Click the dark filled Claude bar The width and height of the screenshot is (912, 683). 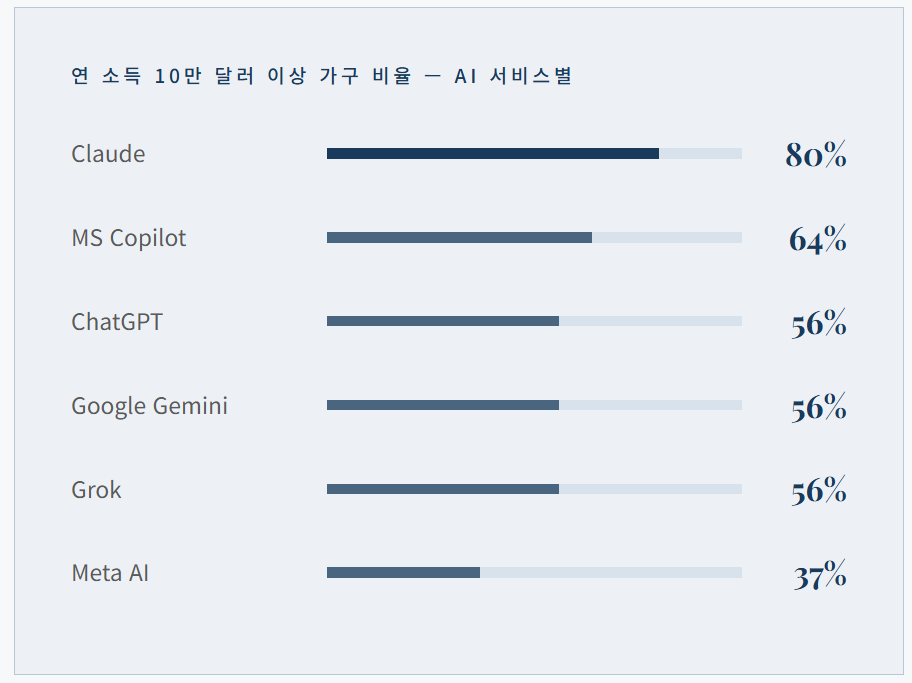coord(492,154)
